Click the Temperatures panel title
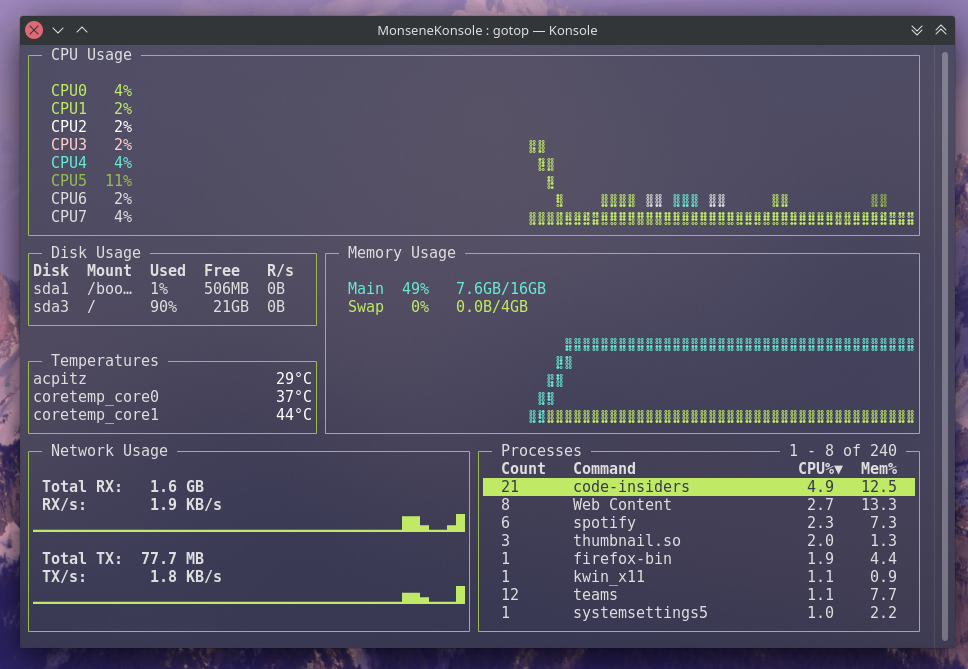 (104, 360)
